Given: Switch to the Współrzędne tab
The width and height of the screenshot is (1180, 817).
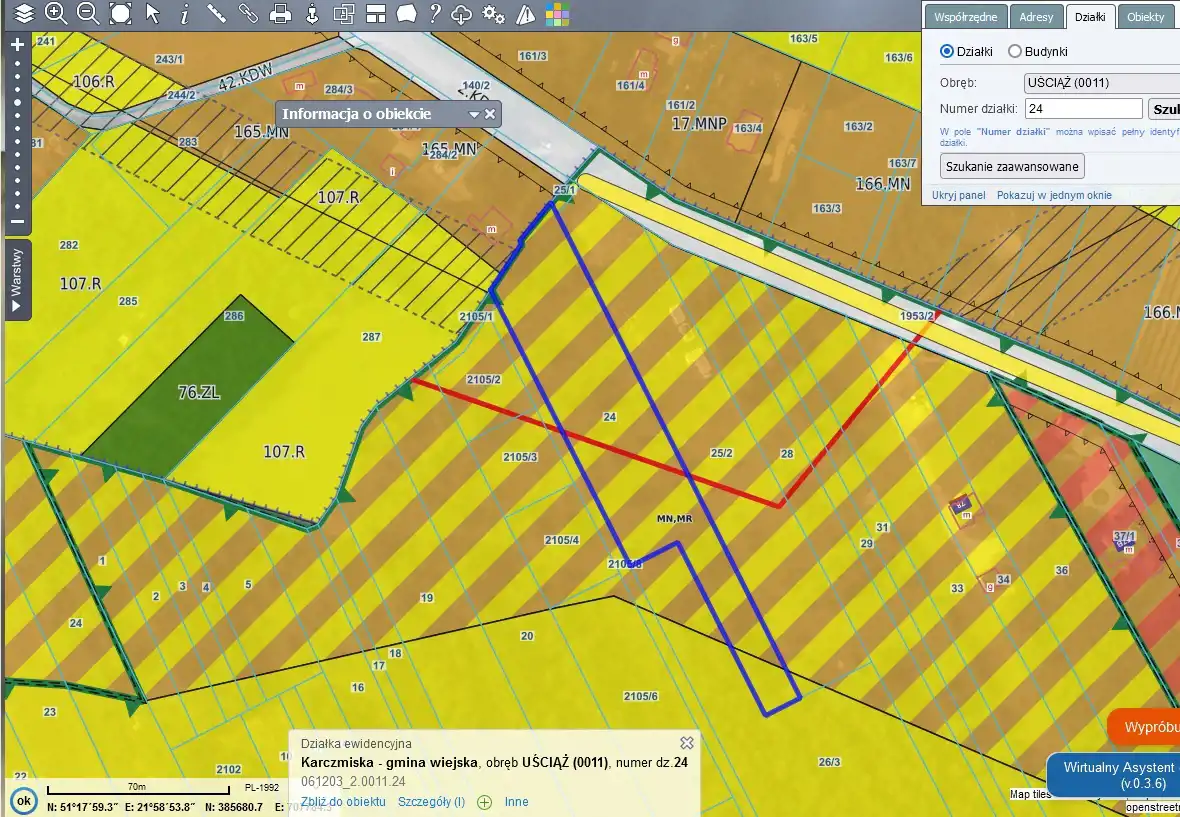Looking at the screenshot, I should pyautogui.click(x=963, y=17).
